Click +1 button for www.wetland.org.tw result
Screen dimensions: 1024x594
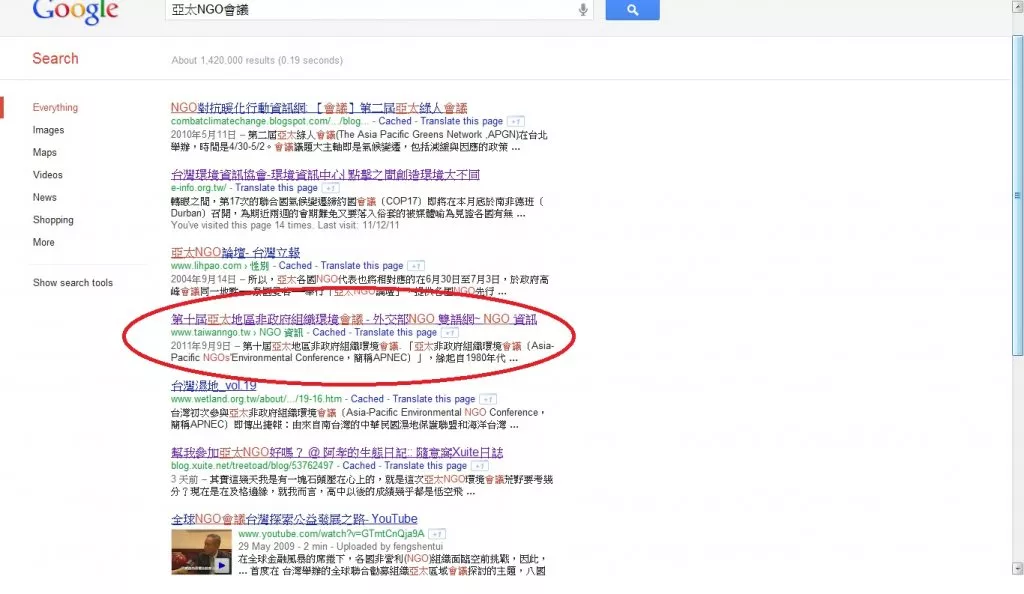(x=488, y=399)
